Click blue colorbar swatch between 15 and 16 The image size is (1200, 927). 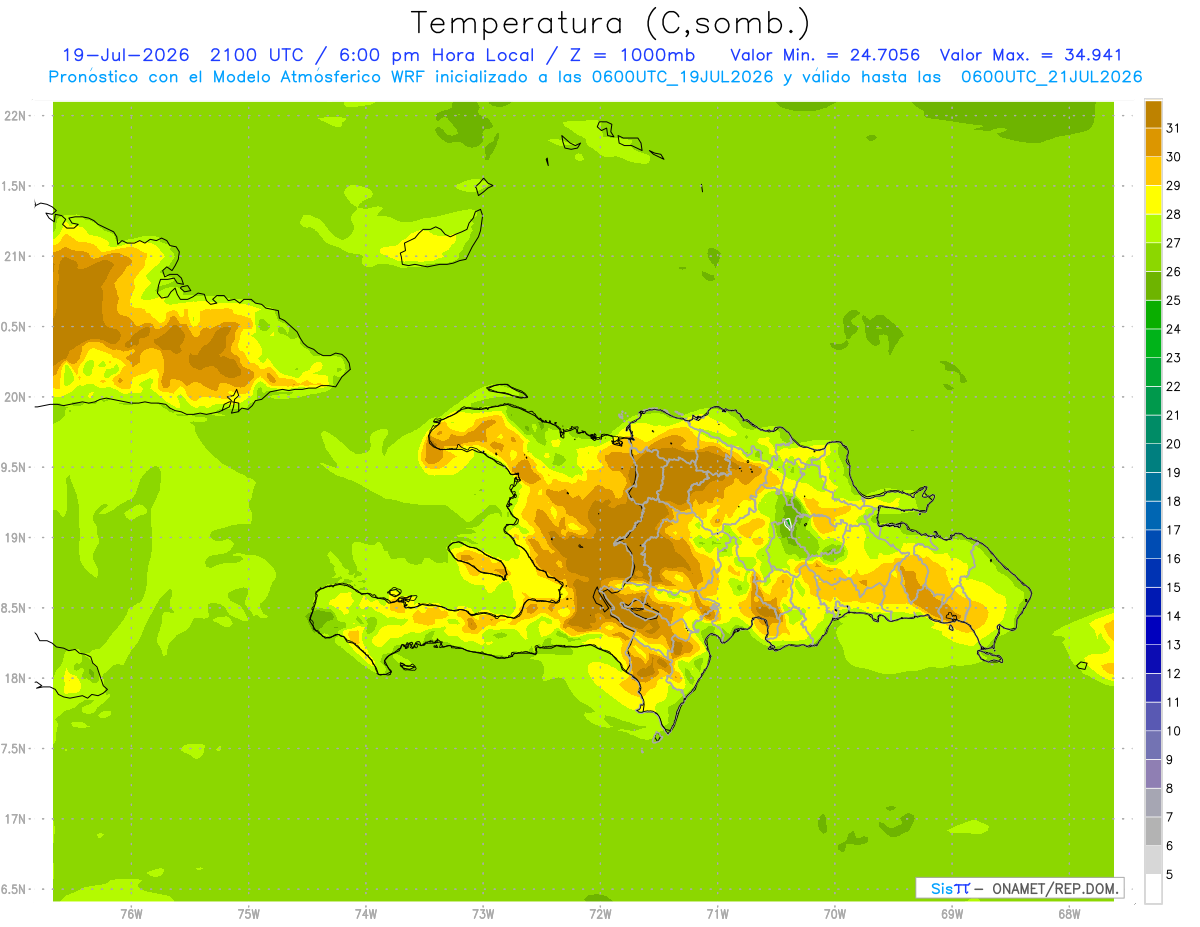tap(1153, 573)
